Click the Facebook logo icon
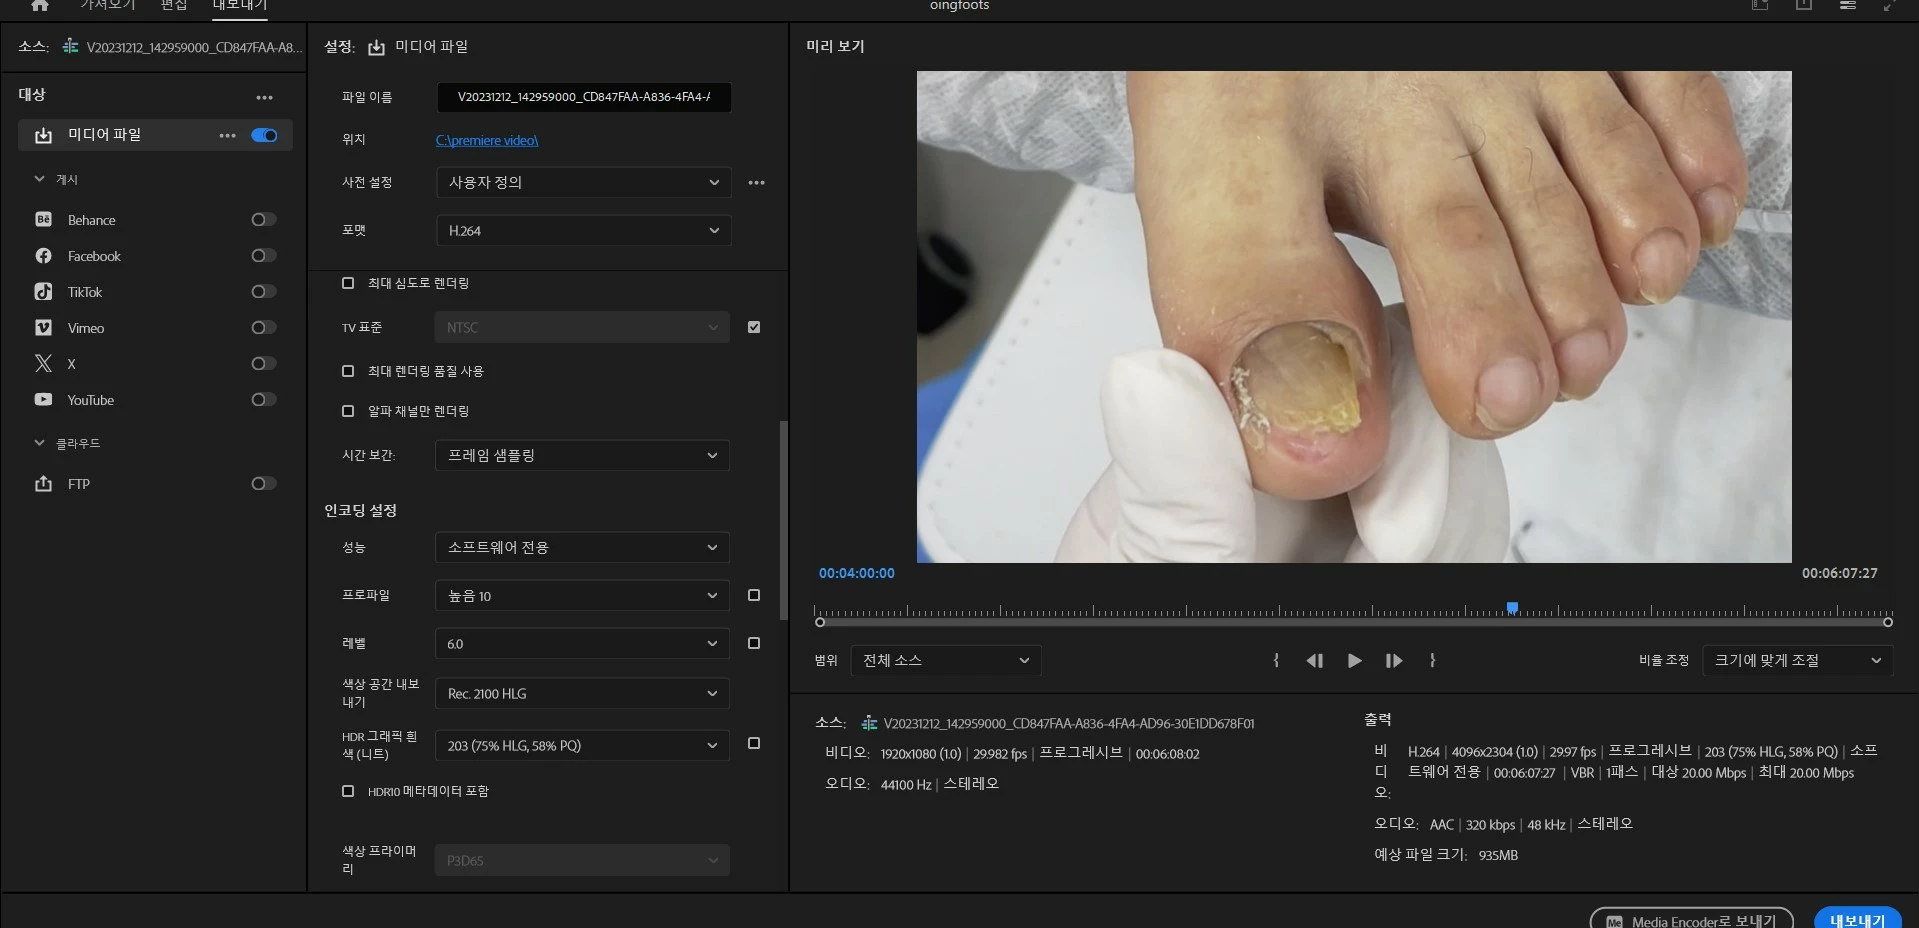 tap(43, 255)
